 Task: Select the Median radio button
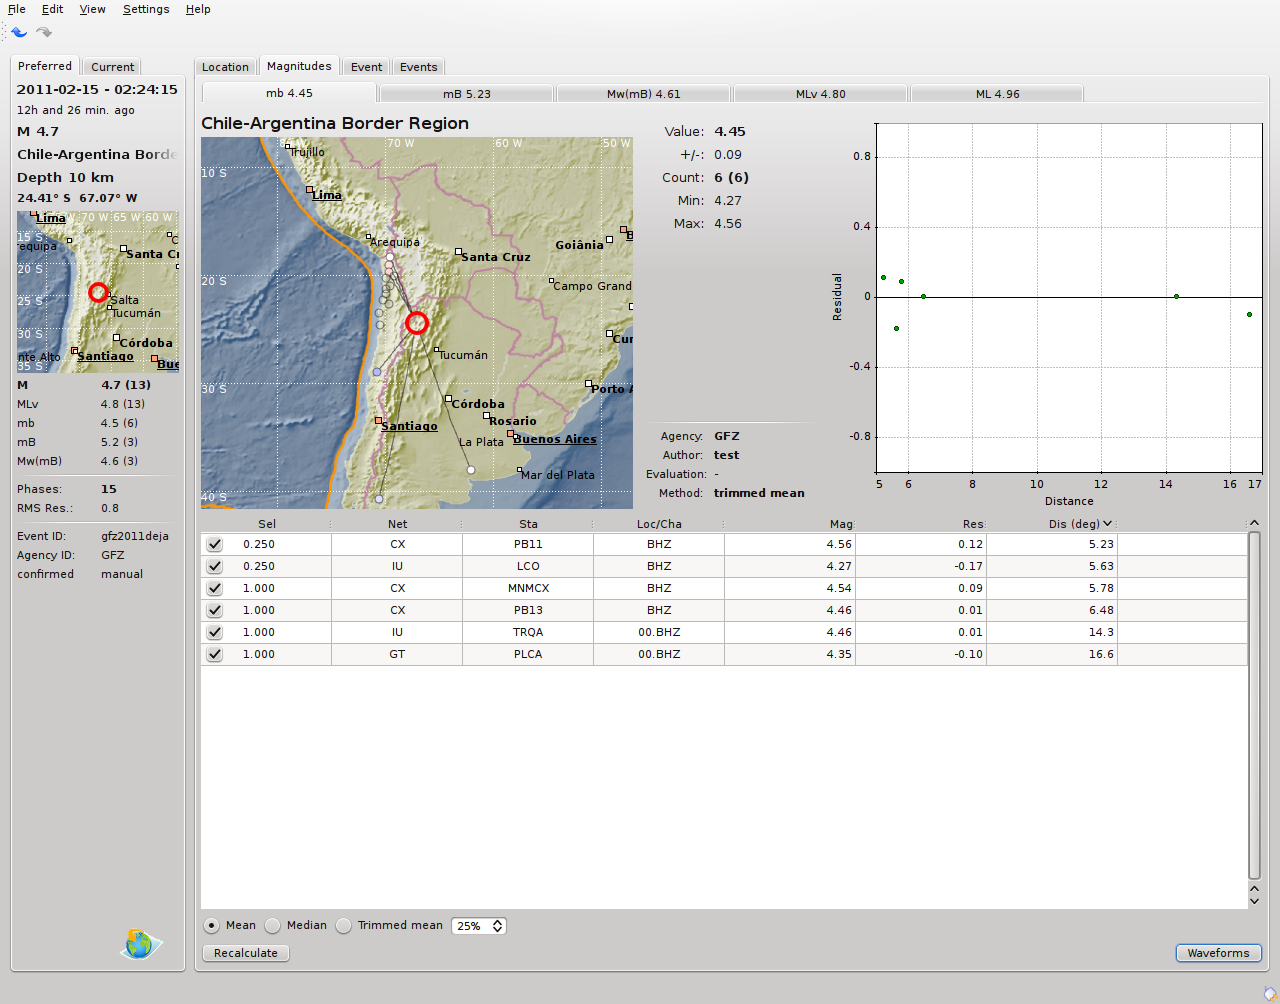(x=273, y=926)
